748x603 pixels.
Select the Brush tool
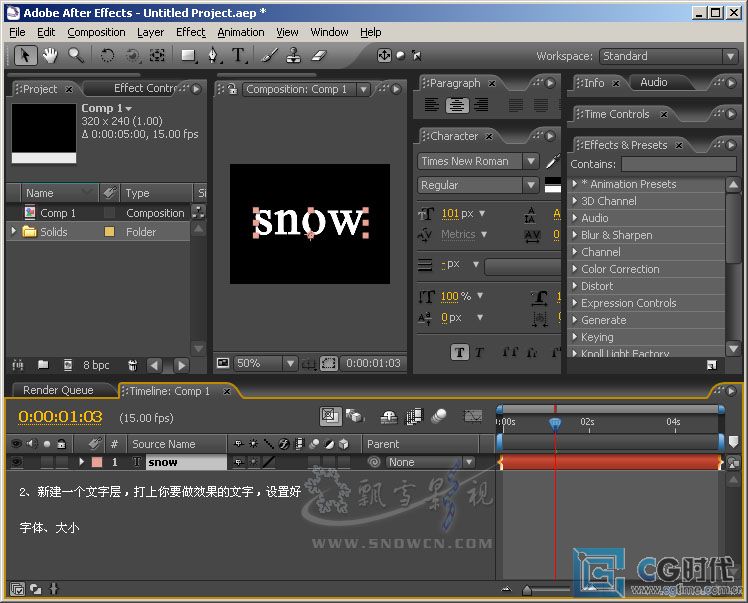click(x=270, y=56)
